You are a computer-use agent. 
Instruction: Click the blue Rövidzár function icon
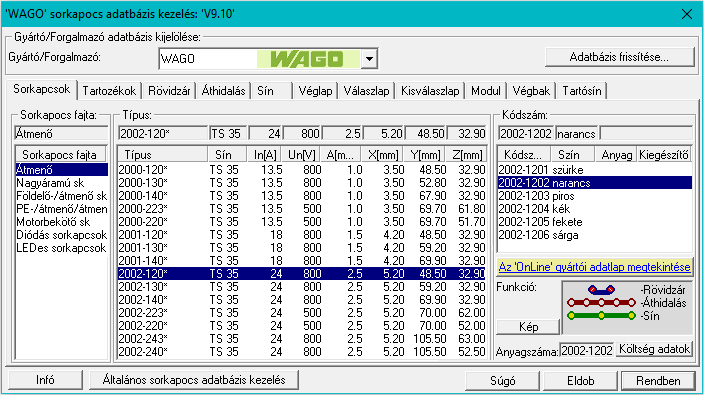tap(601, 290)
